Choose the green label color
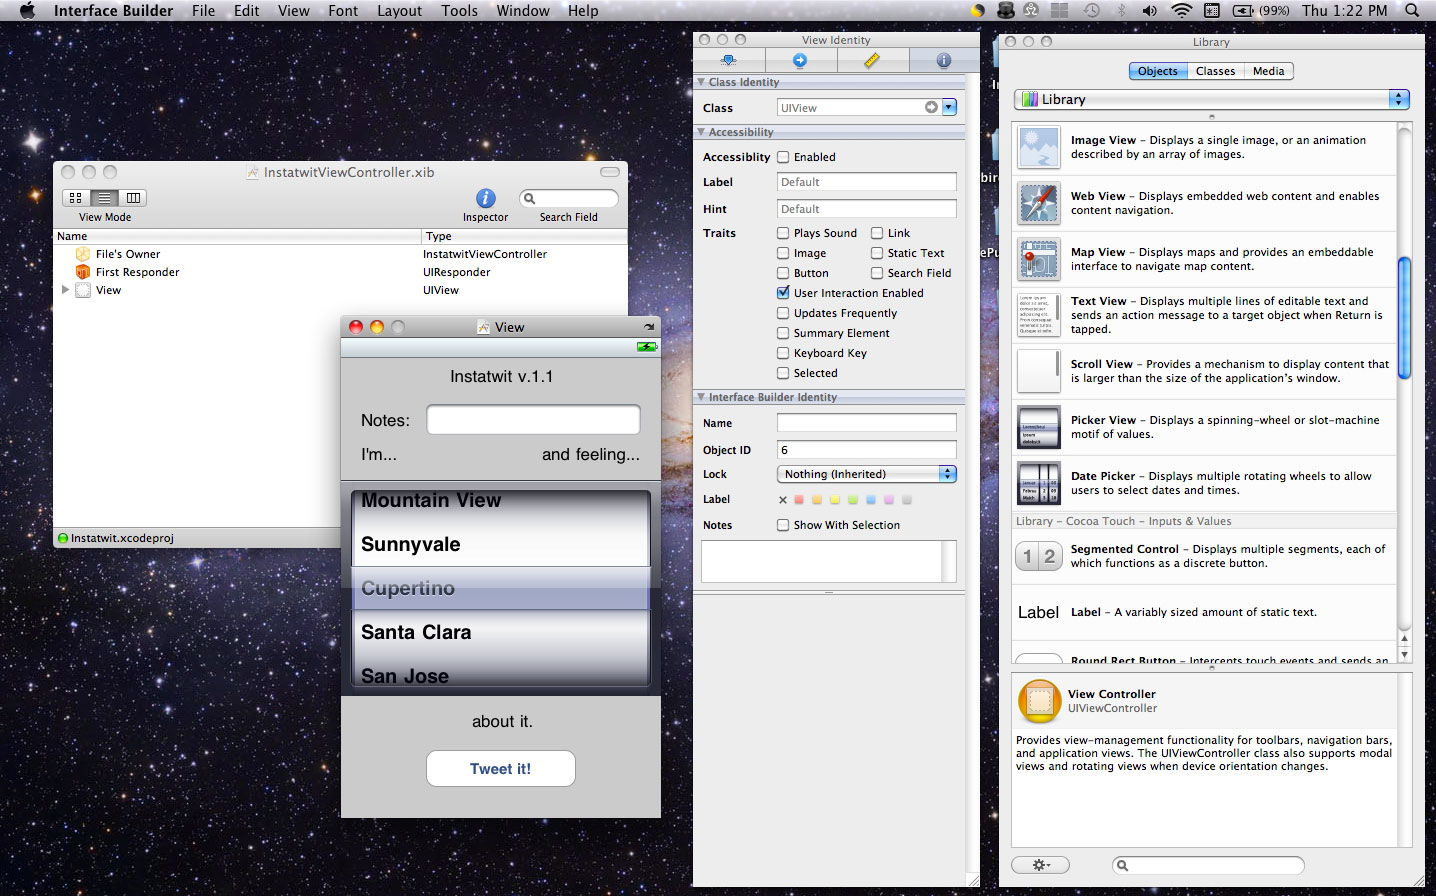Image resolution: width=1436 pixels, height=896 pixels. point(853,499)
